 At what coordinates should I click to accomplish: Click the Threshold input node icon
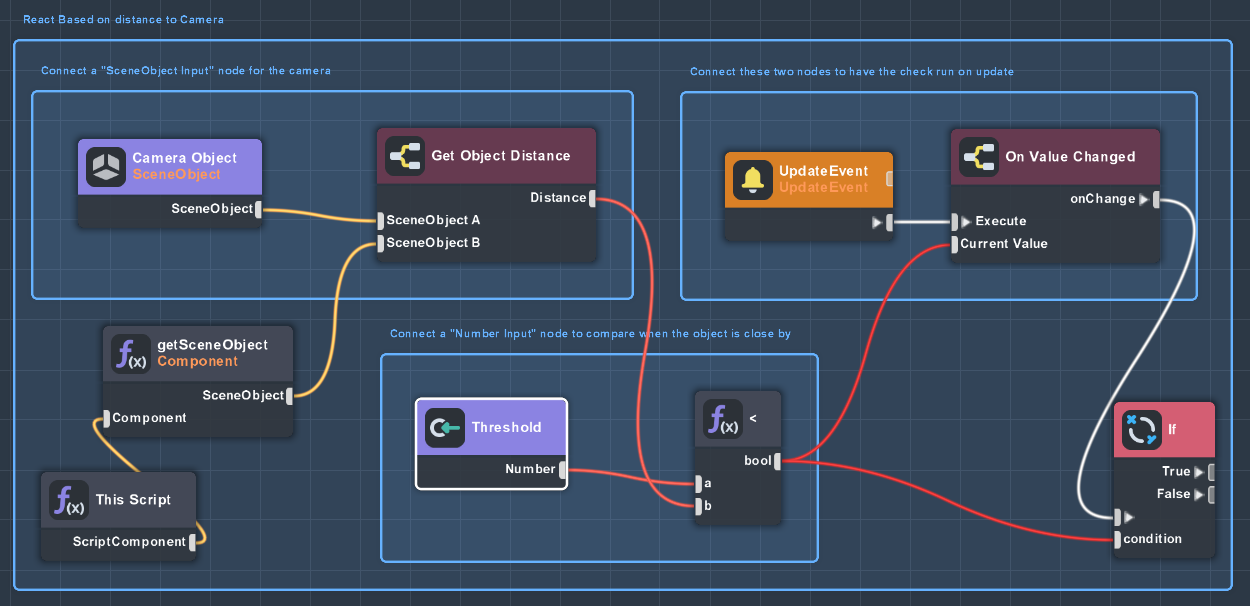444,428
